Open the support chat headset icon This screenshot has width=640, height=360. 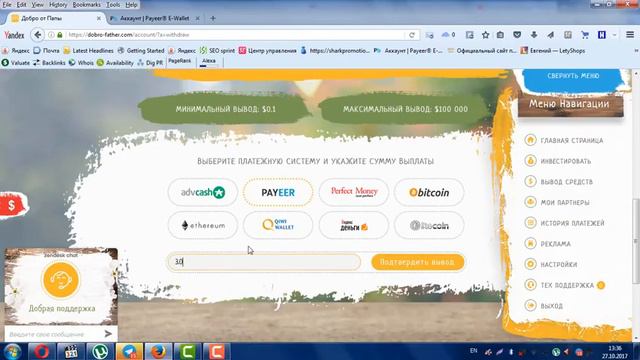[x=61, y=280]
